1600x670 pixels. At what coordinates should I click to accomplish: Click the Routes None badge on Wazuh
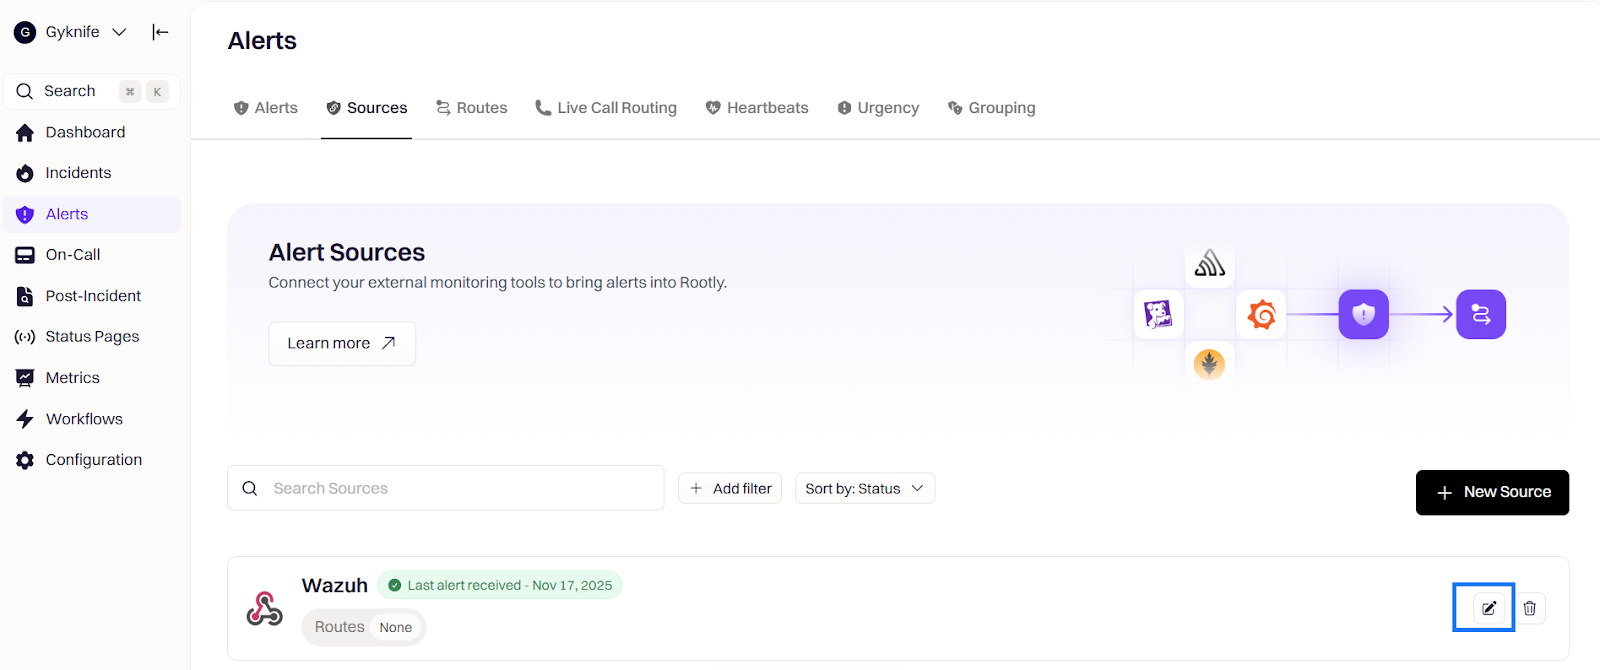tap(364, 627)
